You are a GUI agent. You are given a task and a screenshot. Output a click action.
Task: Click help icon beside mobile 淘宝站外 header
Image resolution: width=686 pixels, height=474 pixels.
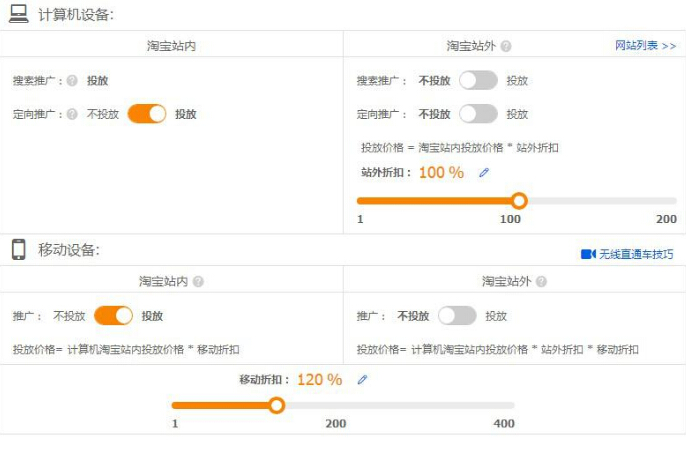click(541, 282)
